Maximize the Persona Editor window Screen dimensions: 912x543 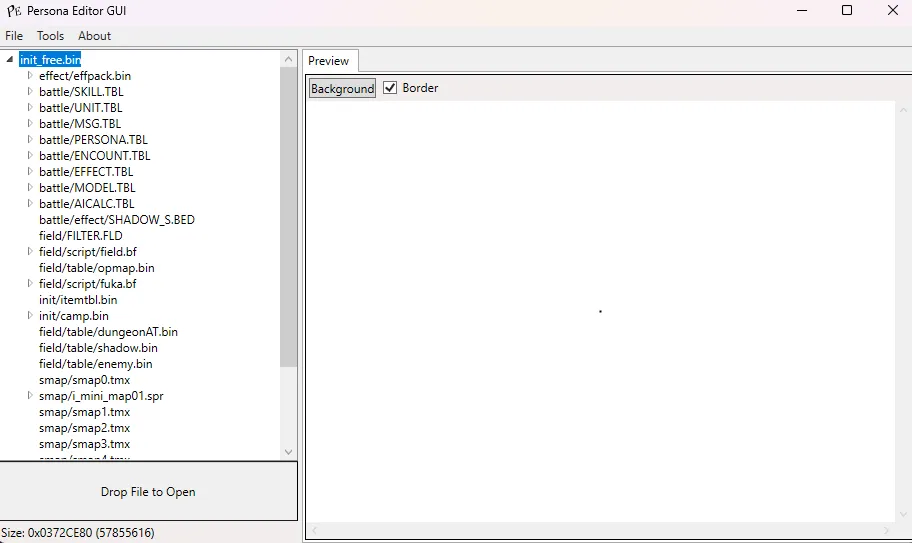coord(847,10)
